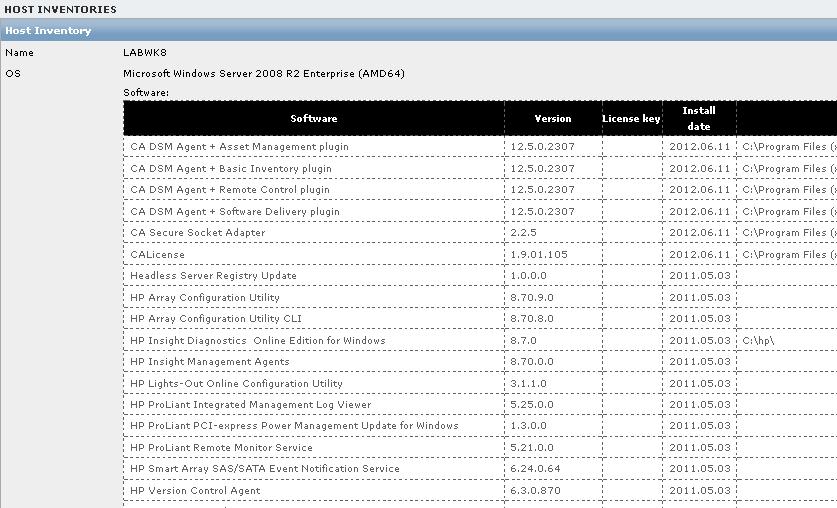
Task: Select CA DSM Agent + Asset Management plugin row
Action: [239, 147]
